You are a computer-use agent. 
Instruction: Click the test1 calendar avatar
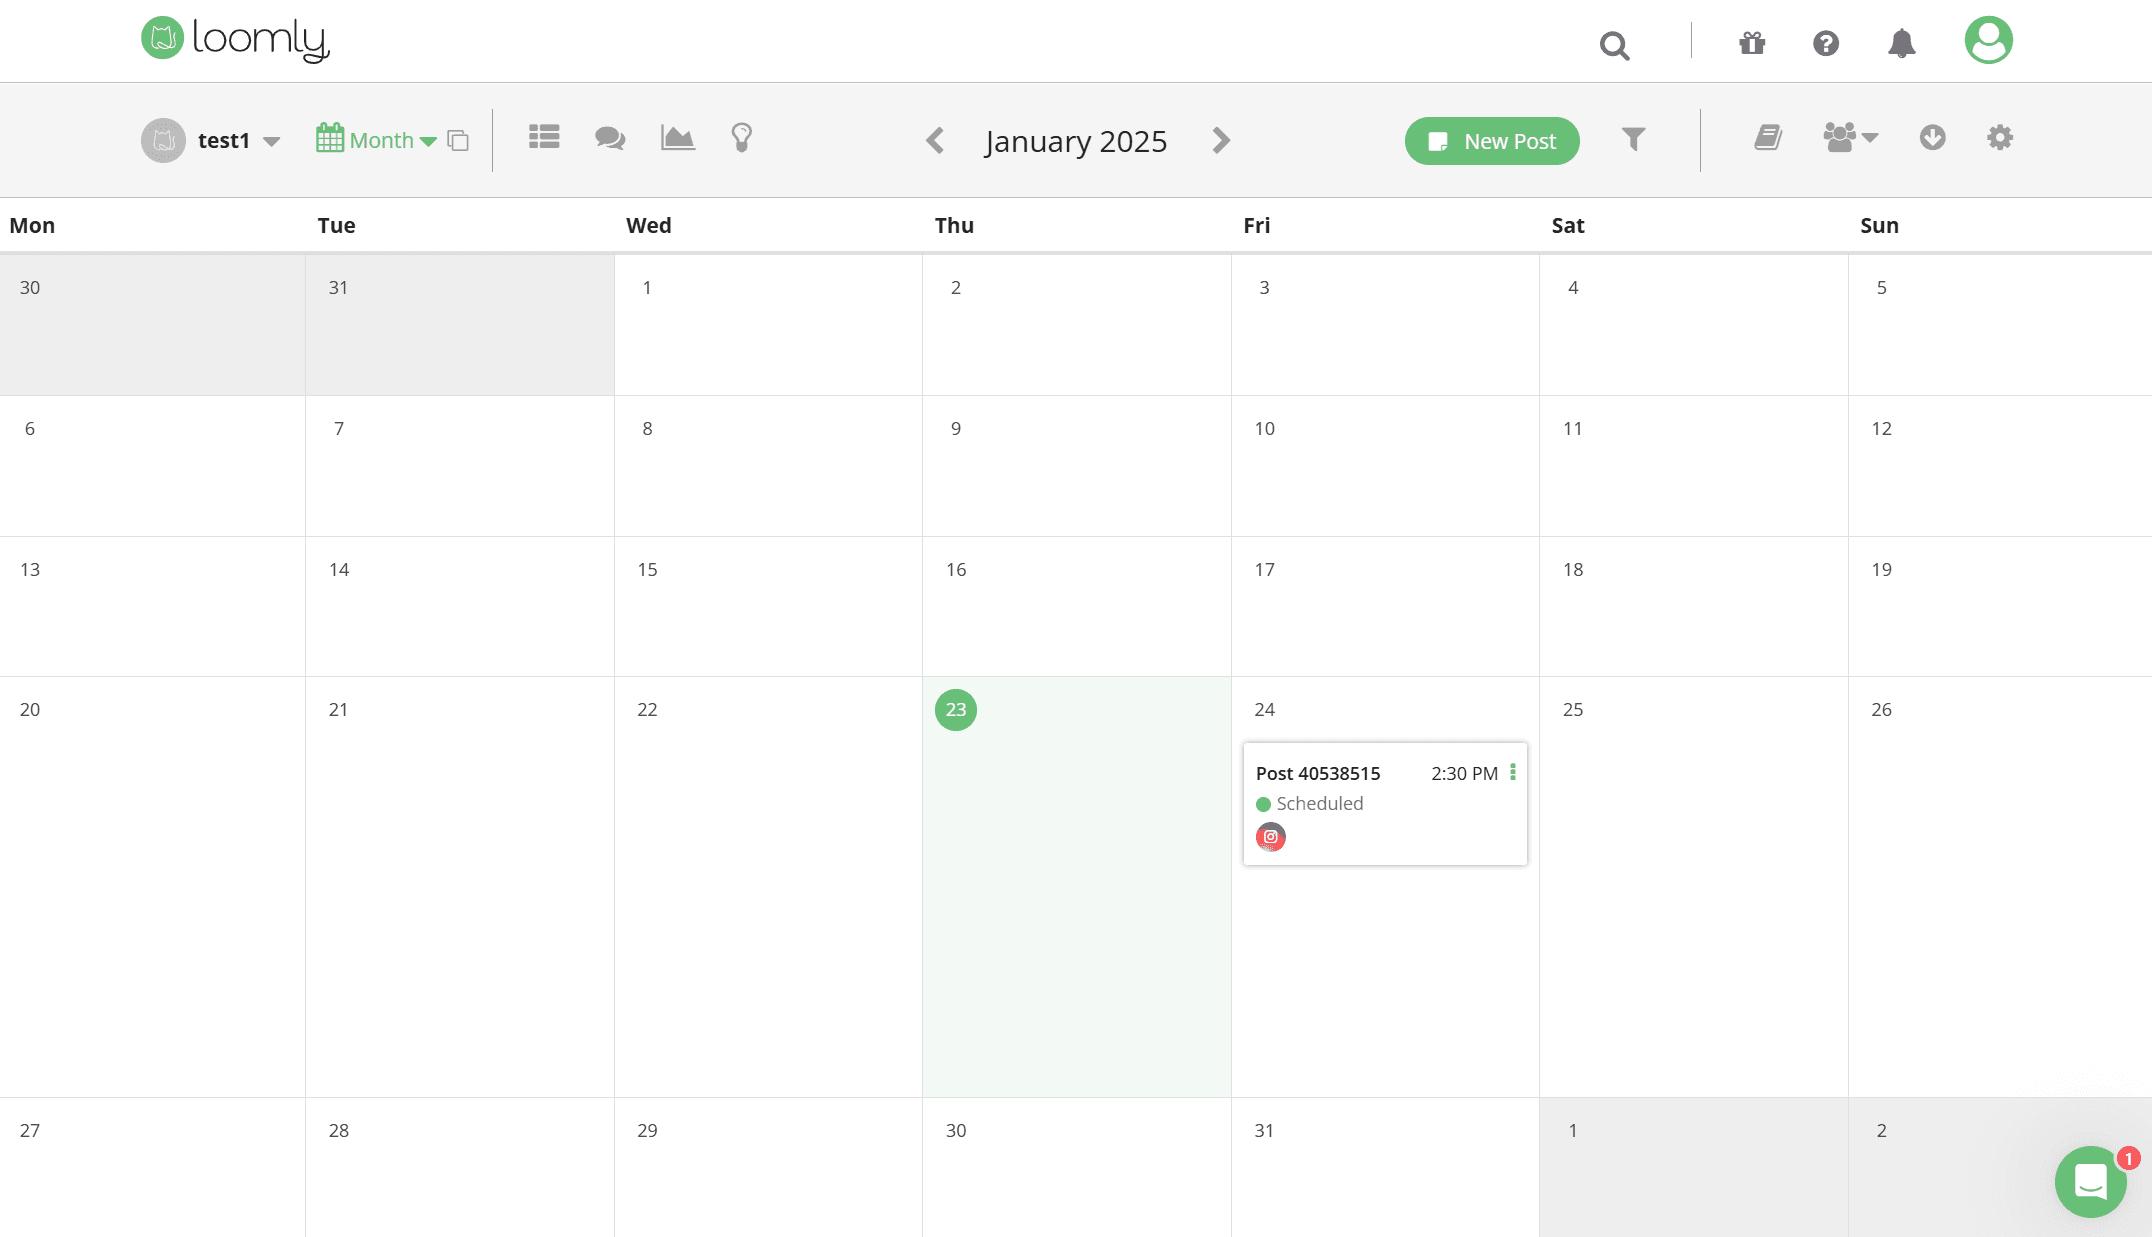tap(163, 140)
